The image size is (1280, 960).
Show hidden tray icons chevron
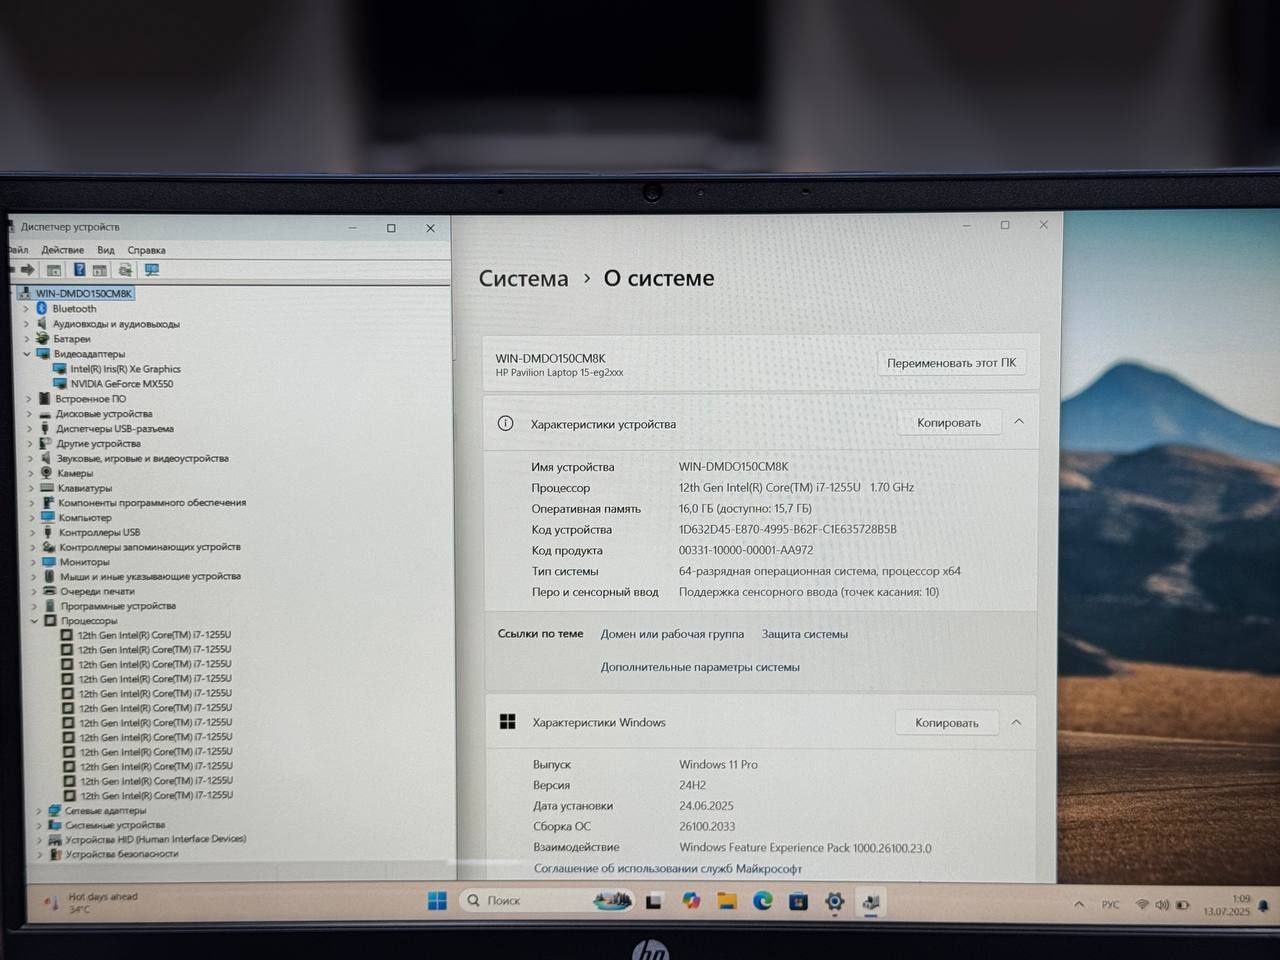point(1079,904)
